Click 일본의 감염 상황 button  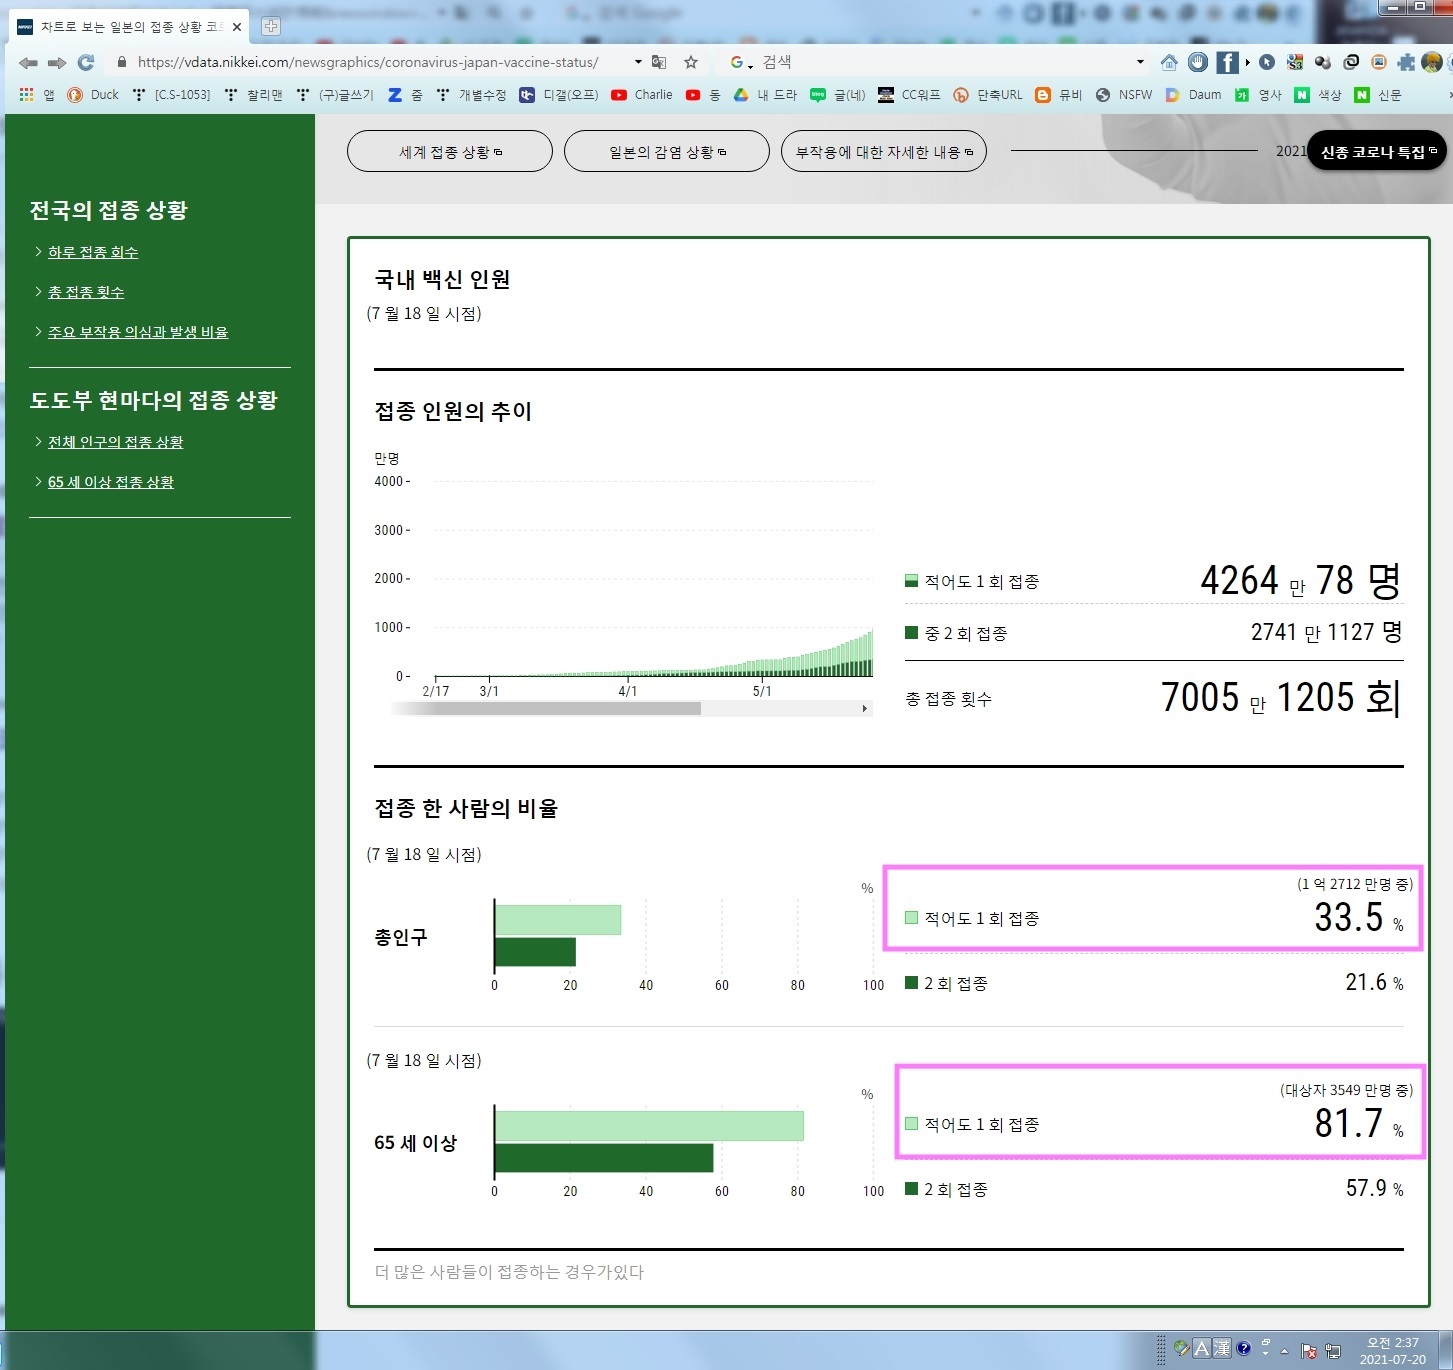[667, 151]
